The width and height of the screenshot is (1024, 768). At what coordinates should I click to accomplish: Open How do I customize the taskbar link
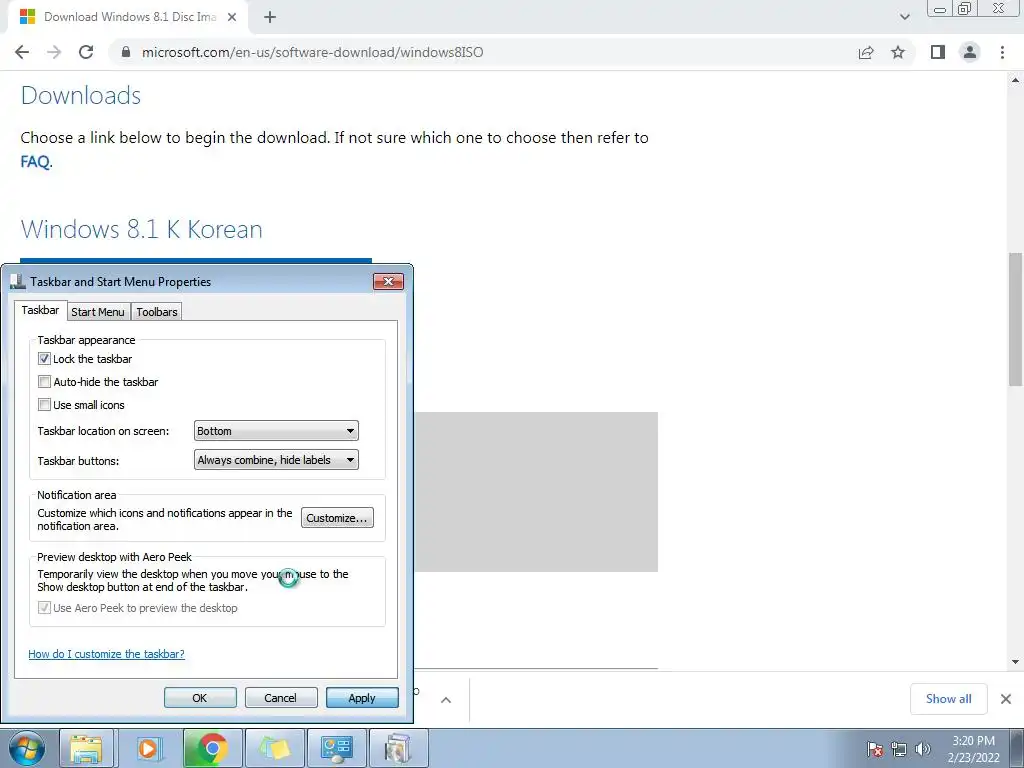(106, 654)
